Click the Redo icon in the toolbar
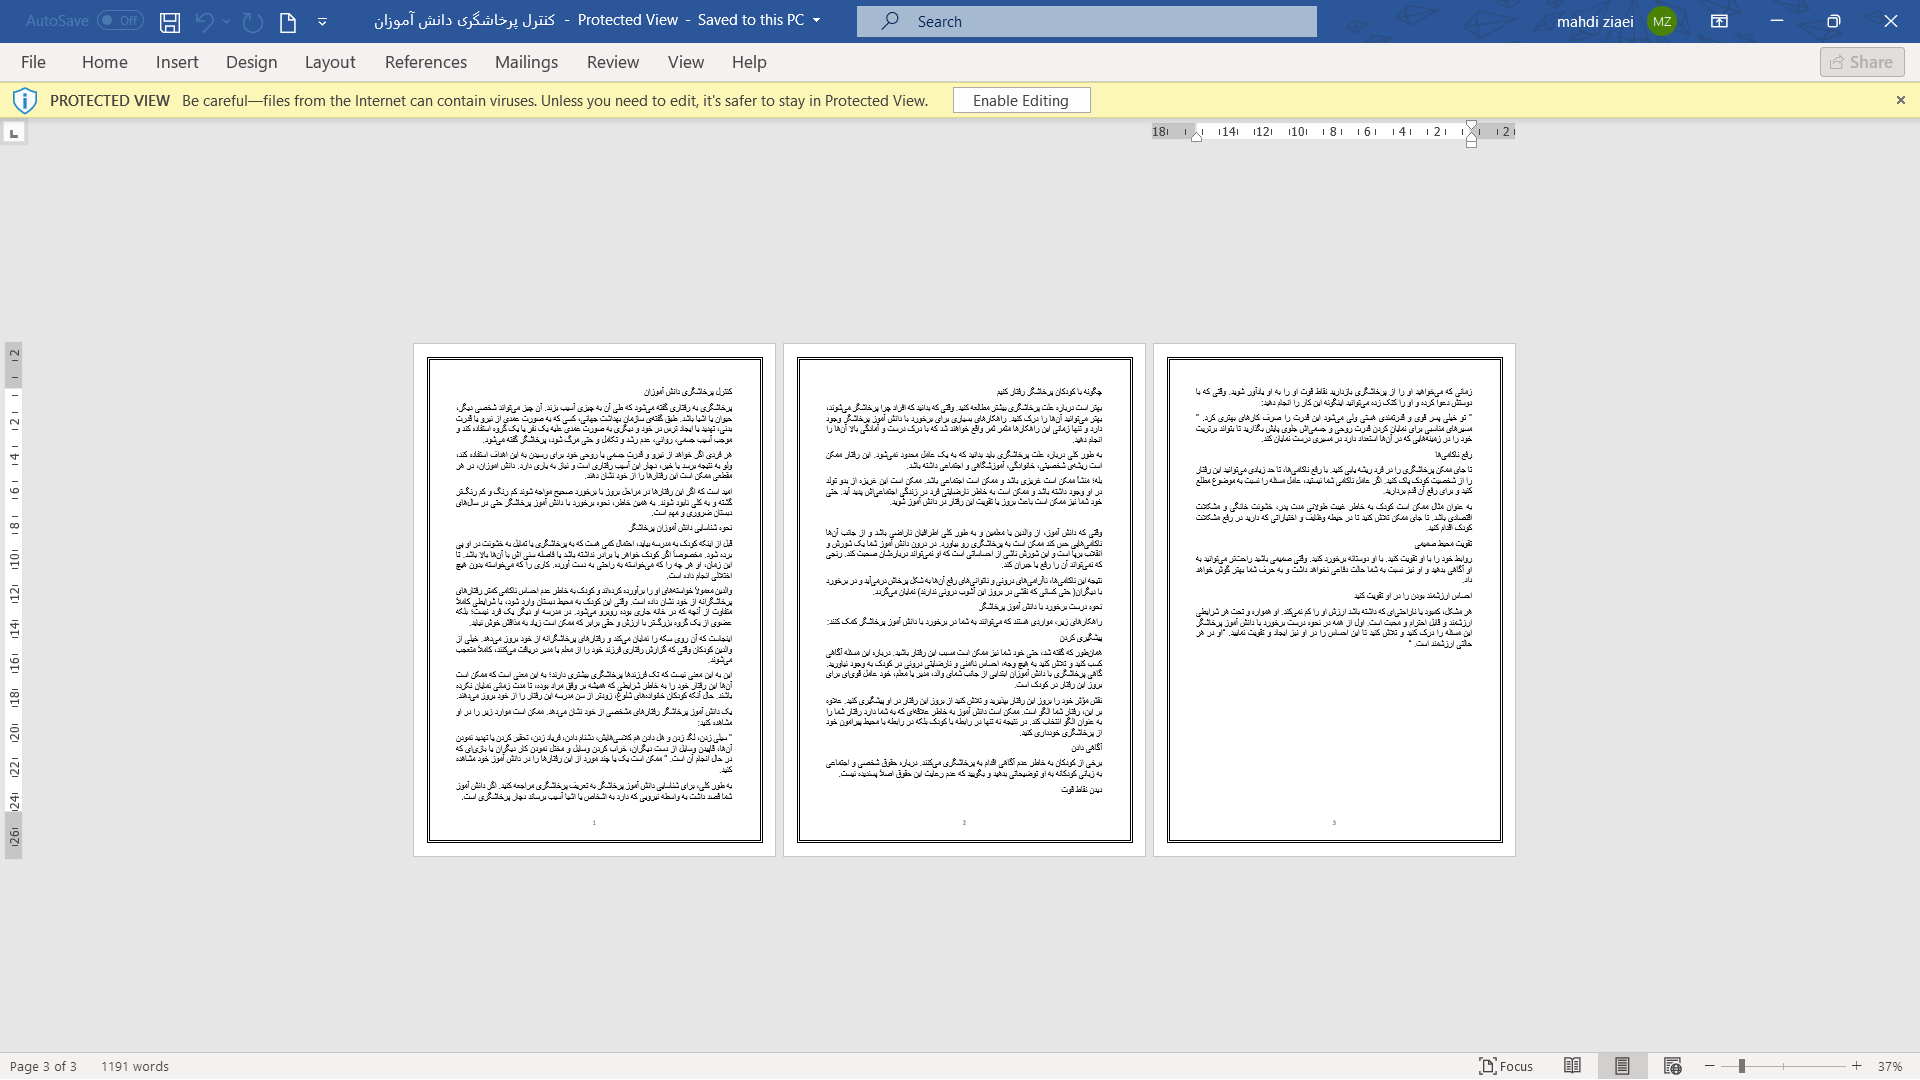Image resolution: width=1920 pixels, height=1080 pixels. pyautogui.click(x=252, y=20)
